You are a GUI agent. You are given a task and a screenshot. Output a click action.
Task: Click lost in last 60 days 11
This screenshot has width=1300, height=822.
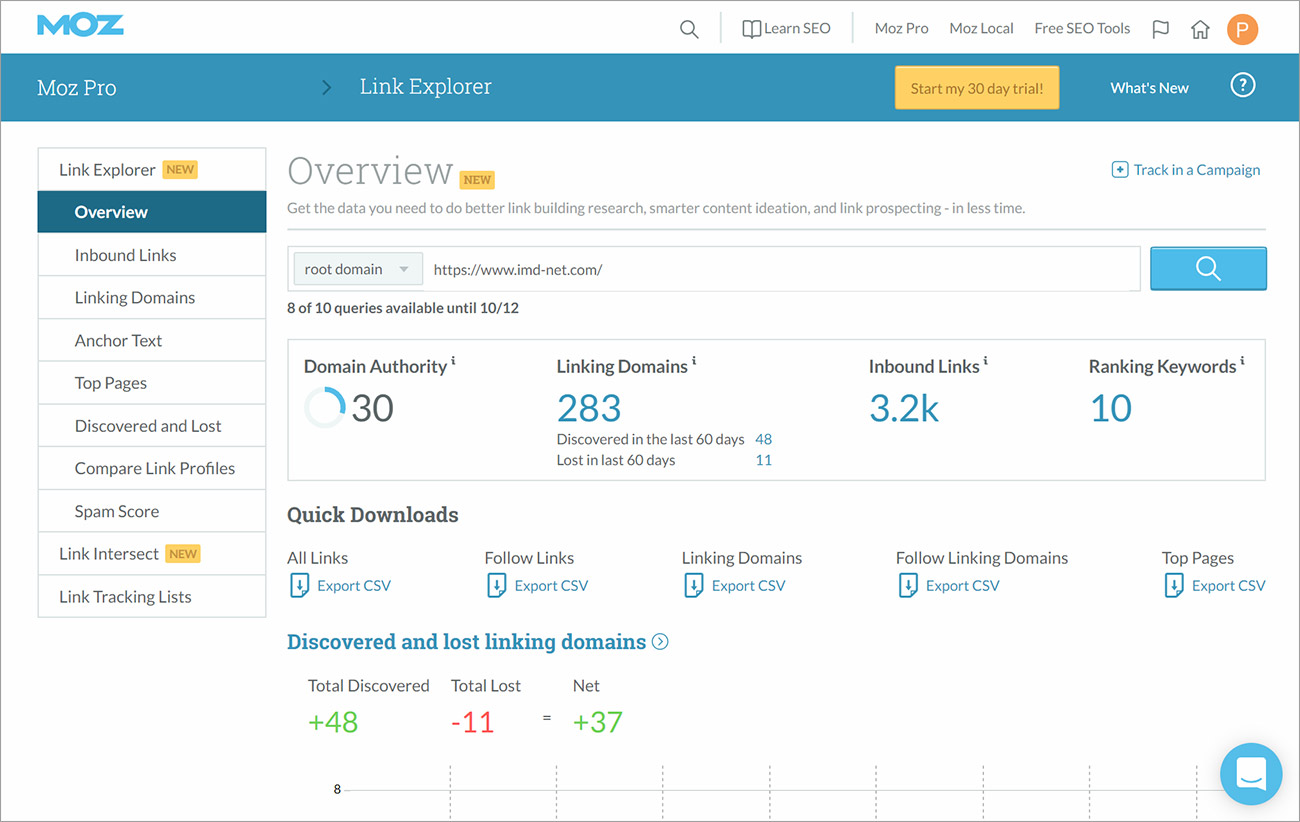click(764, 461)
